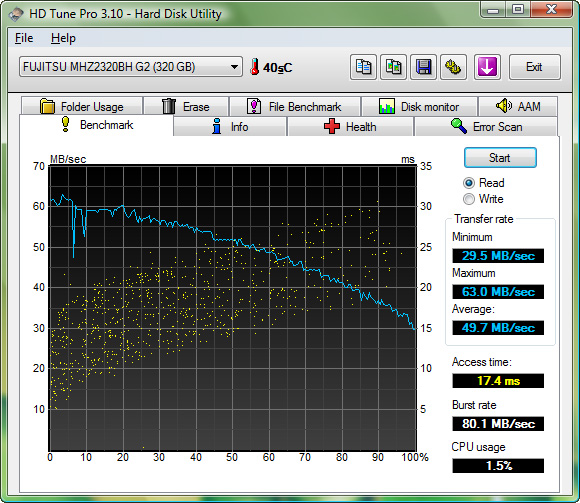Viewport: 580px width, 503px height.
Task: Click the HD Tune title bar icon
Action: tap(16, 14)
